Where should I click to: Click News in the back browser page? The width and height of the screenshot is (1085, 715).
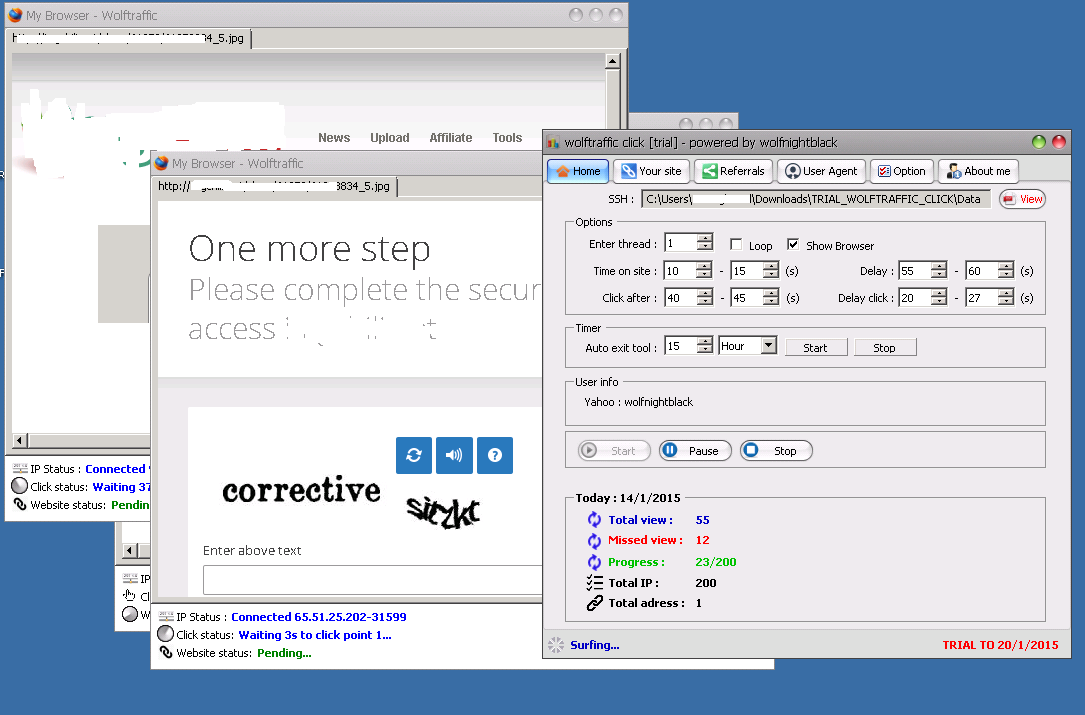(334, 138)
